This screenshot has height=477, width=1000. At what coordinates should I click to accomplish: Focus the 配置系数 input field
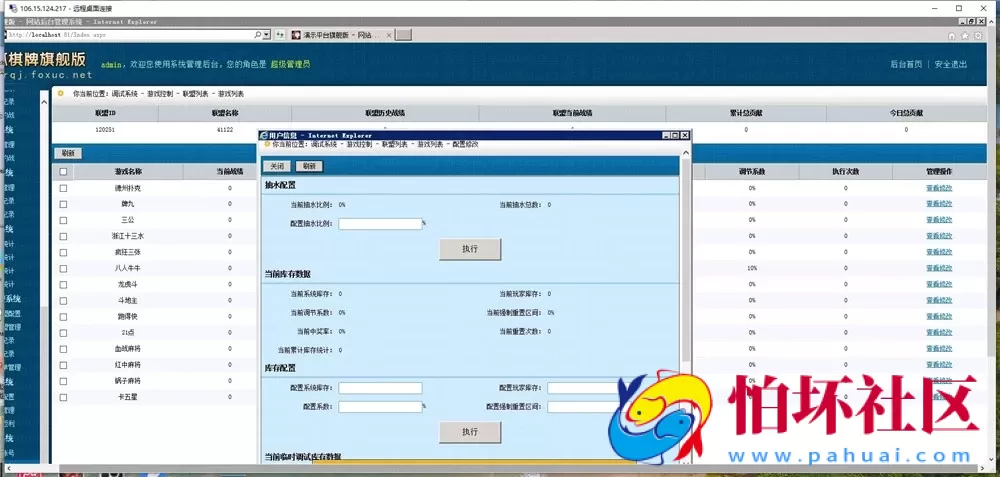[380, 407]
